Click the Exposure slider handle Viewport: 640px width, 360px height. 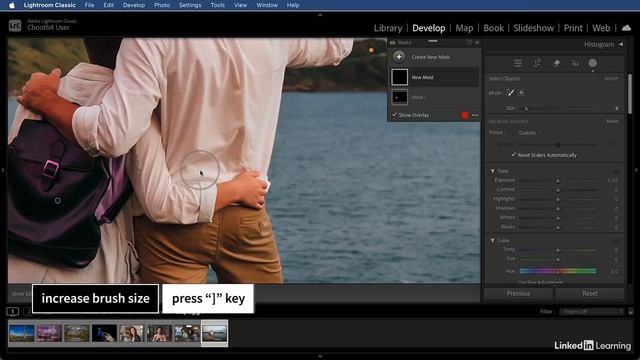coord(558,180)
